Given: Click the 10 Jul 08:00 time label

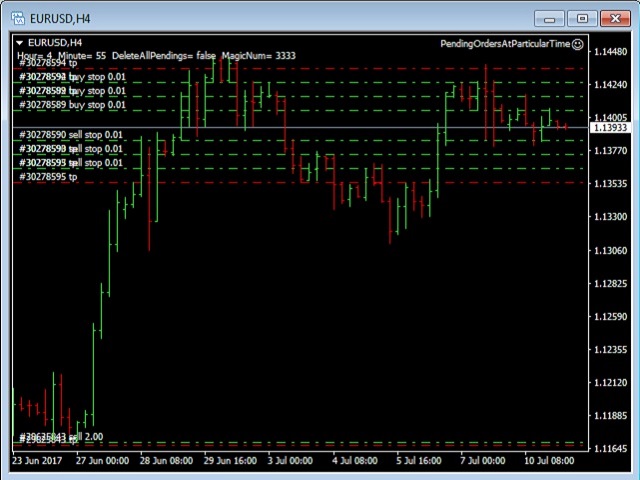Looking at the screenshot, I should pos(549,461).
